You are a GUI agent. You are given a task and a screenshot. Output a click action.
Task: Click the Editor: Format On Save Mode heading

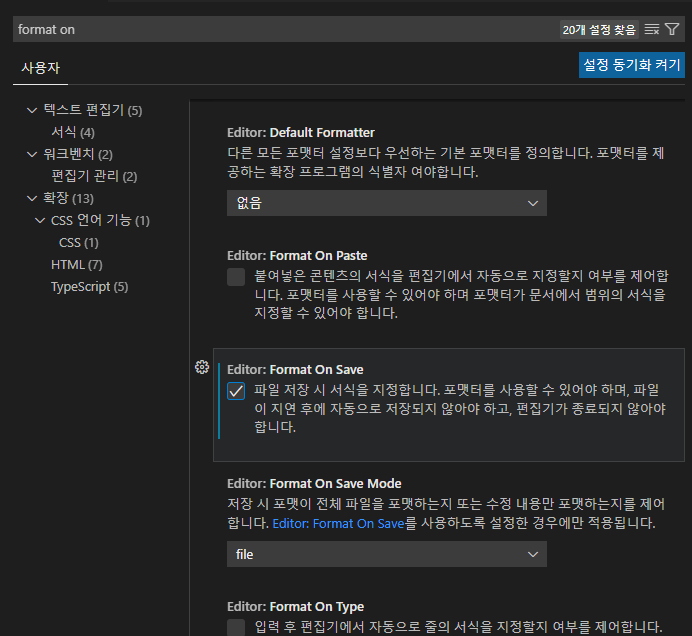point(314,484)
